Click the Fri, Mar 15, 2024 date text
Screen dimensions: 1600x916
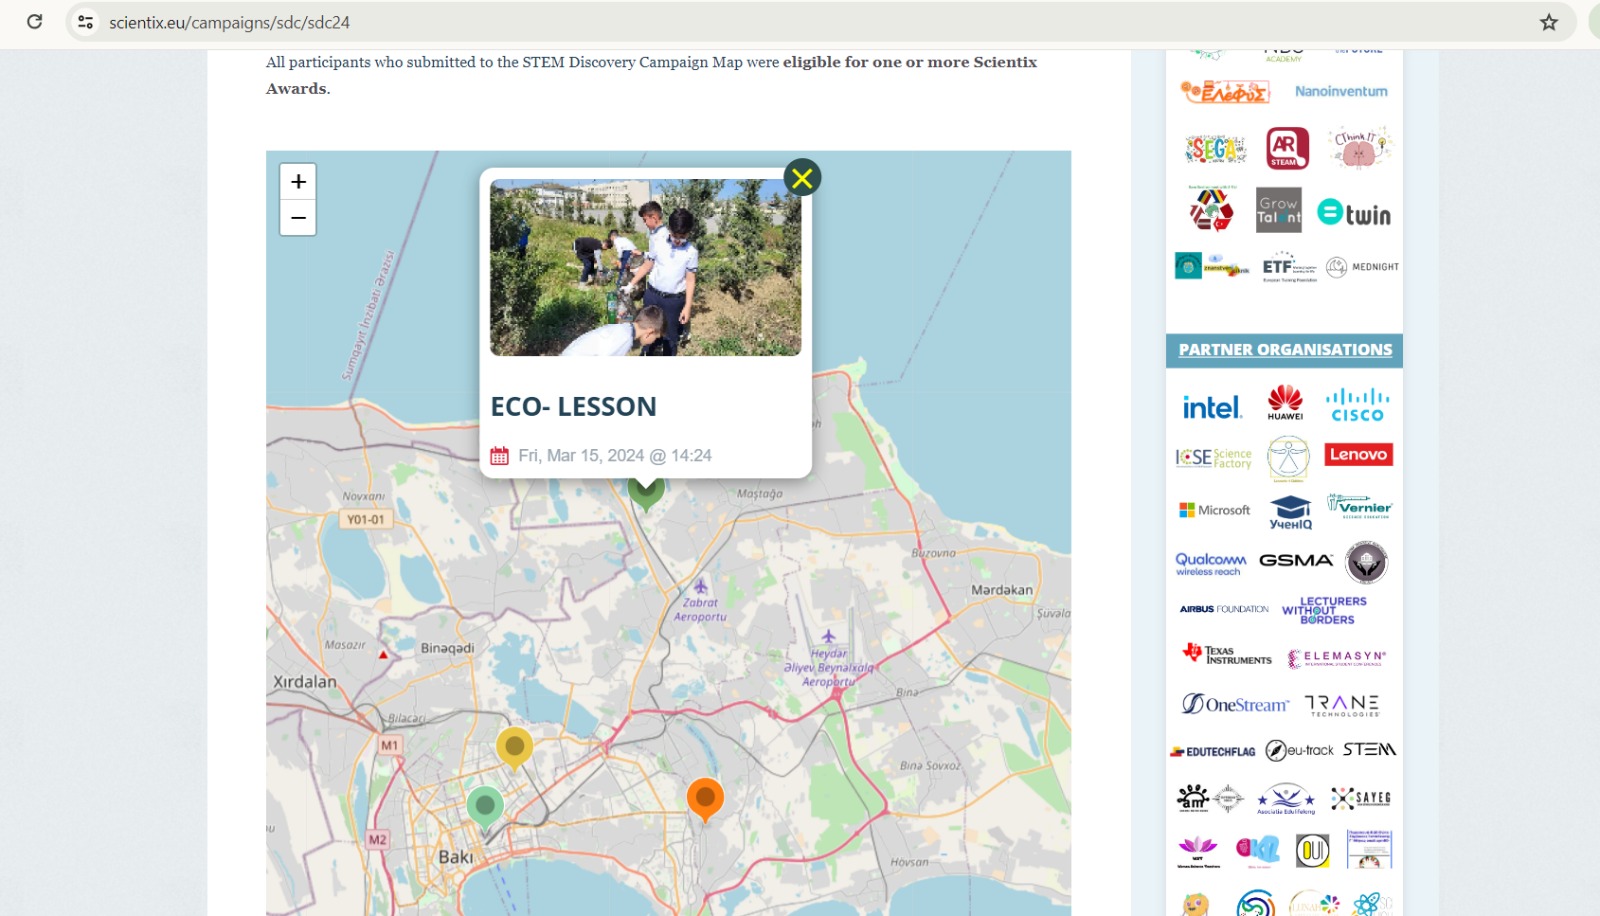(615, 456)
